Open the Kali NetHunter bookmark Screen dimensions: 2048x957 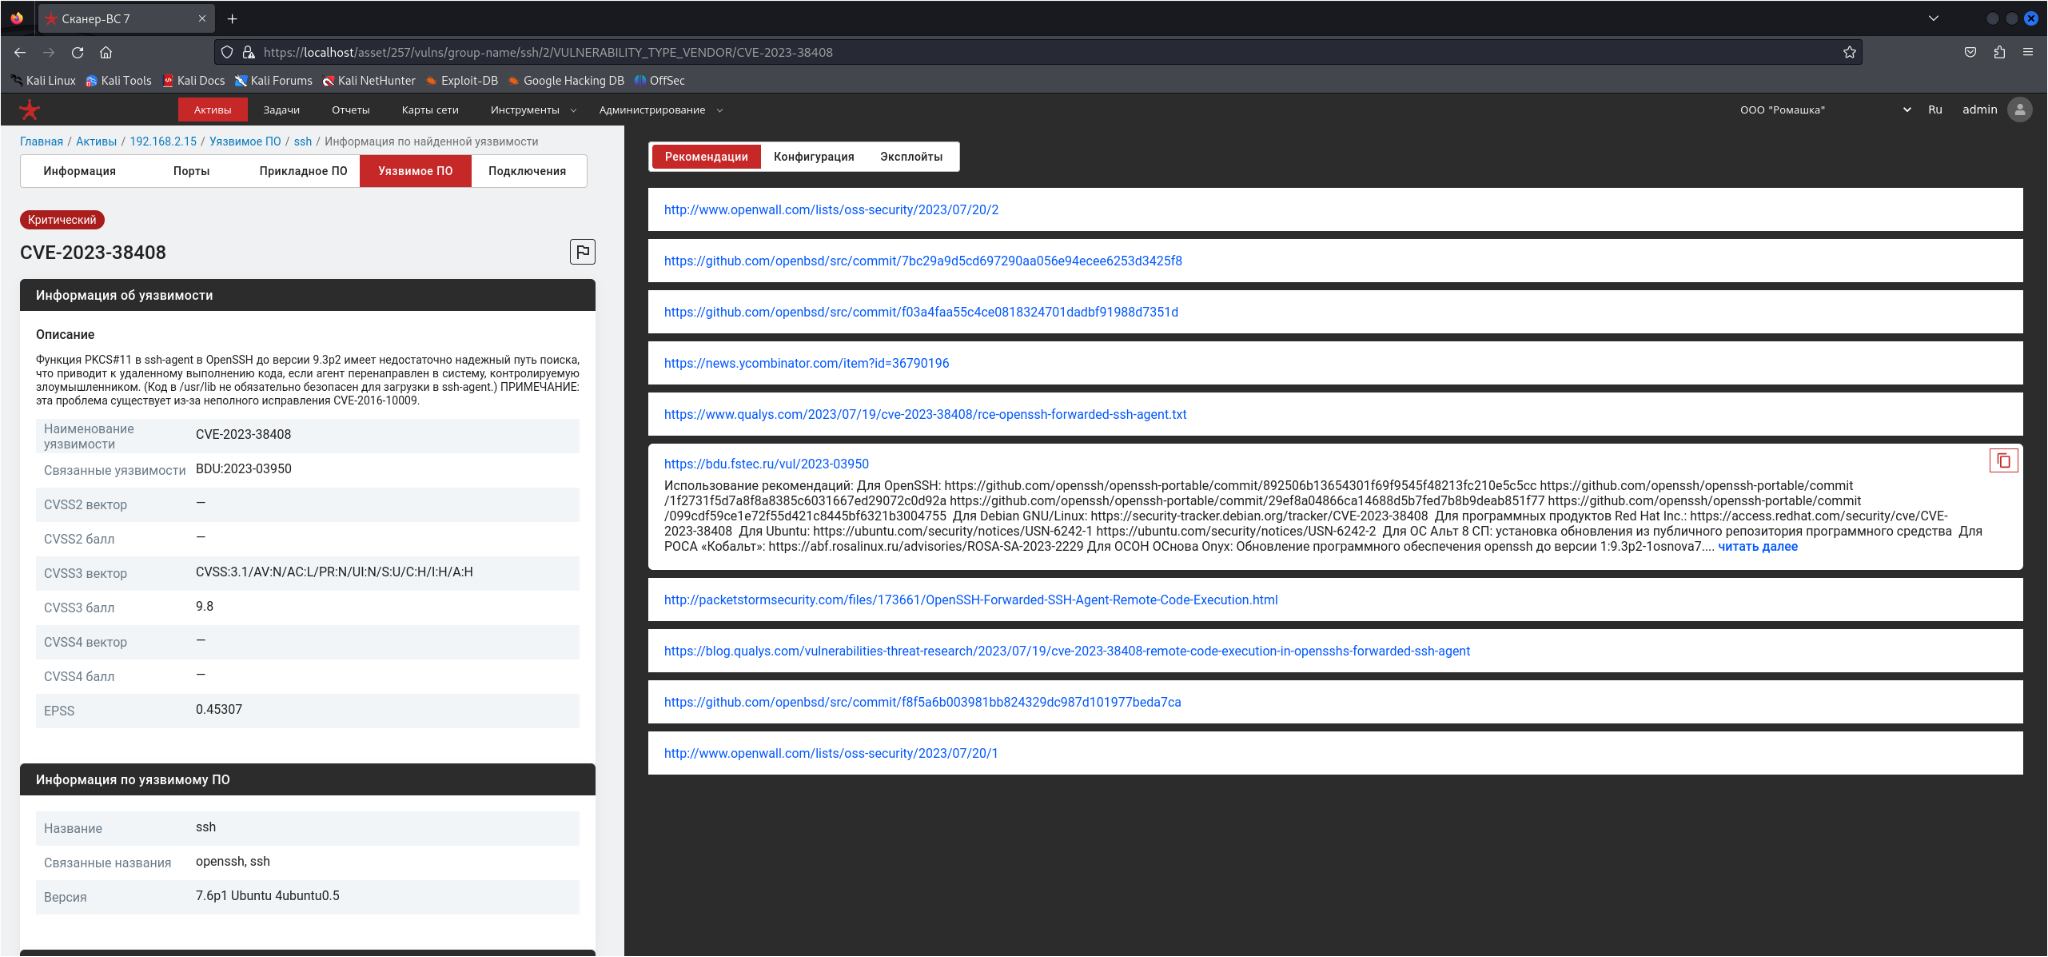point(369,81)
